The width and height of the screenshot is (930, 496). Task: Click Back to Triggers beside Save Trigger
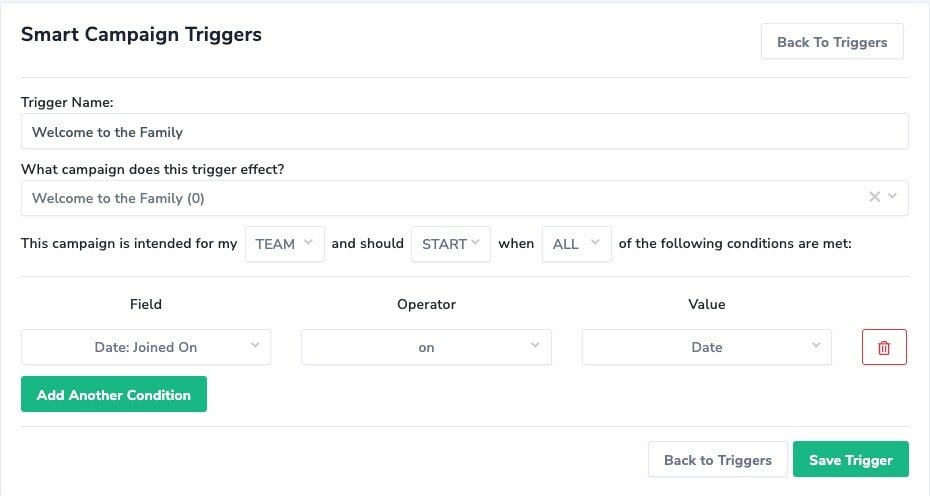(718, 459)
